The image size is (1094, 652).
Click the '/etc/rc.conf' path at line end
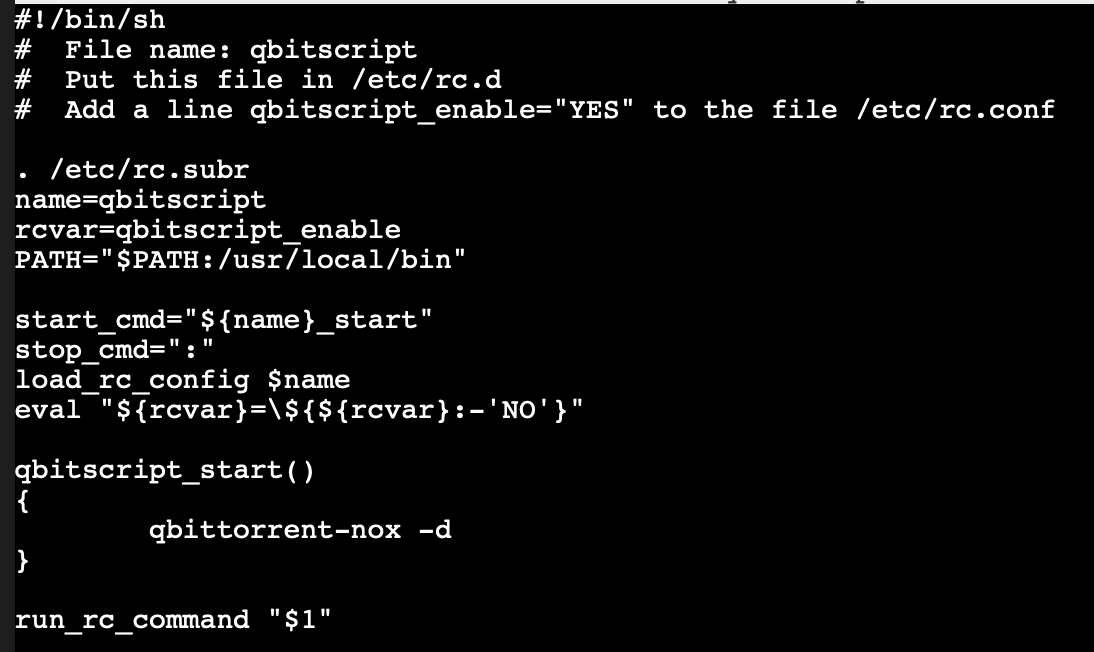click(956, 110)
